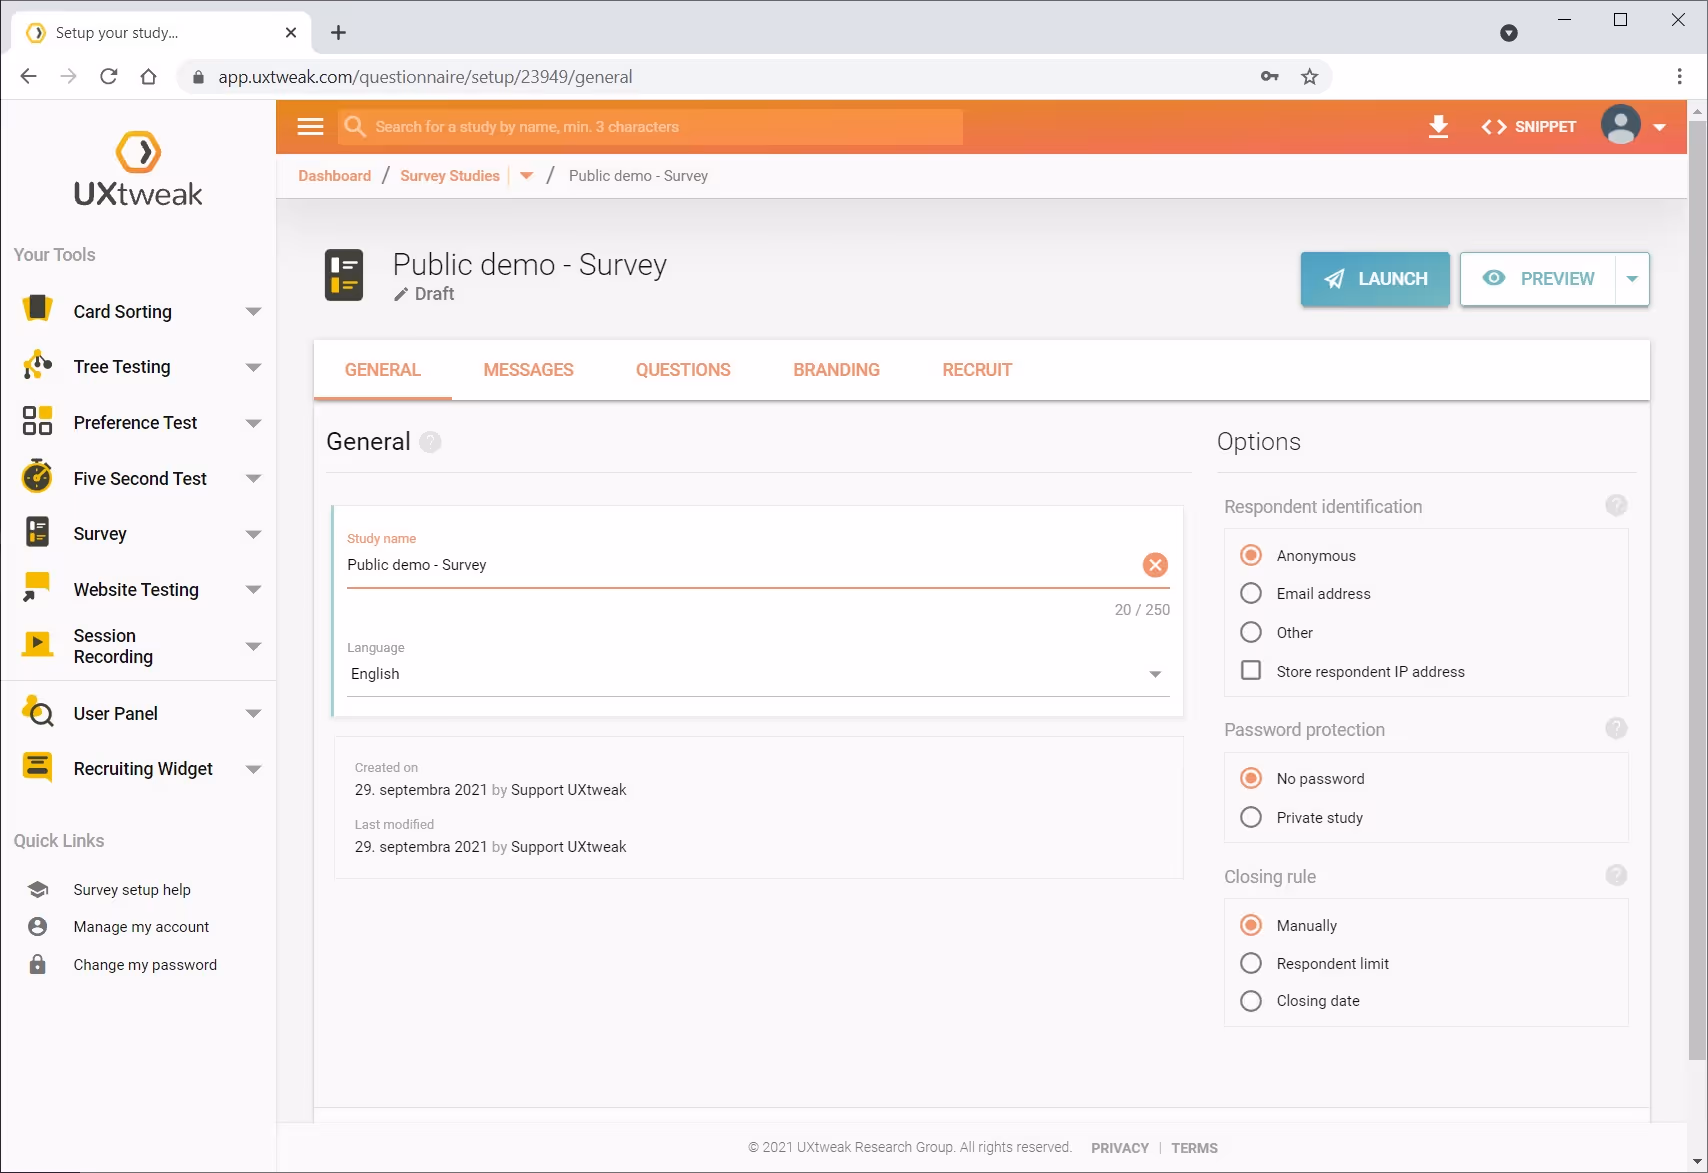Choose Closing date as closing rule
Screen dimensions: 1708x1173
pos(1250,1000)
